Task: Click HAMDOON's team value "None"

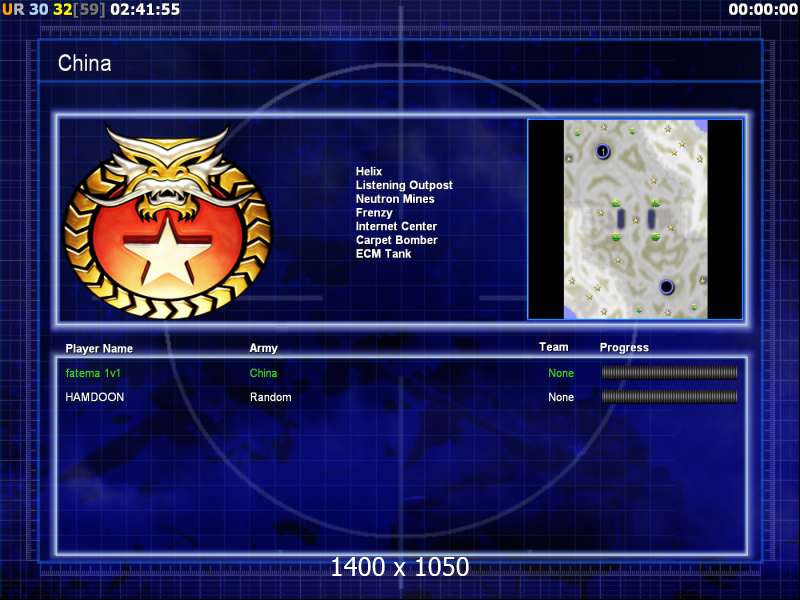Action: pos(561,397)
